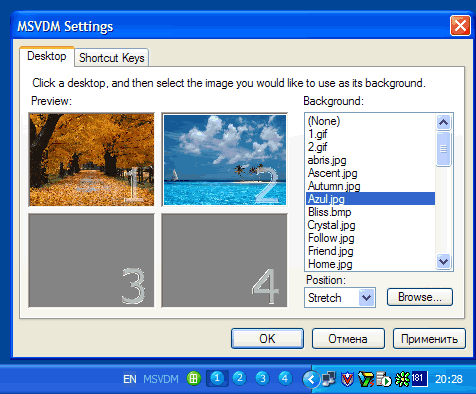Image resolution: width=476 pixels, height=394 pixels.
Task: Close the MSVDM Settings dialog
Action: coord(460,25)
